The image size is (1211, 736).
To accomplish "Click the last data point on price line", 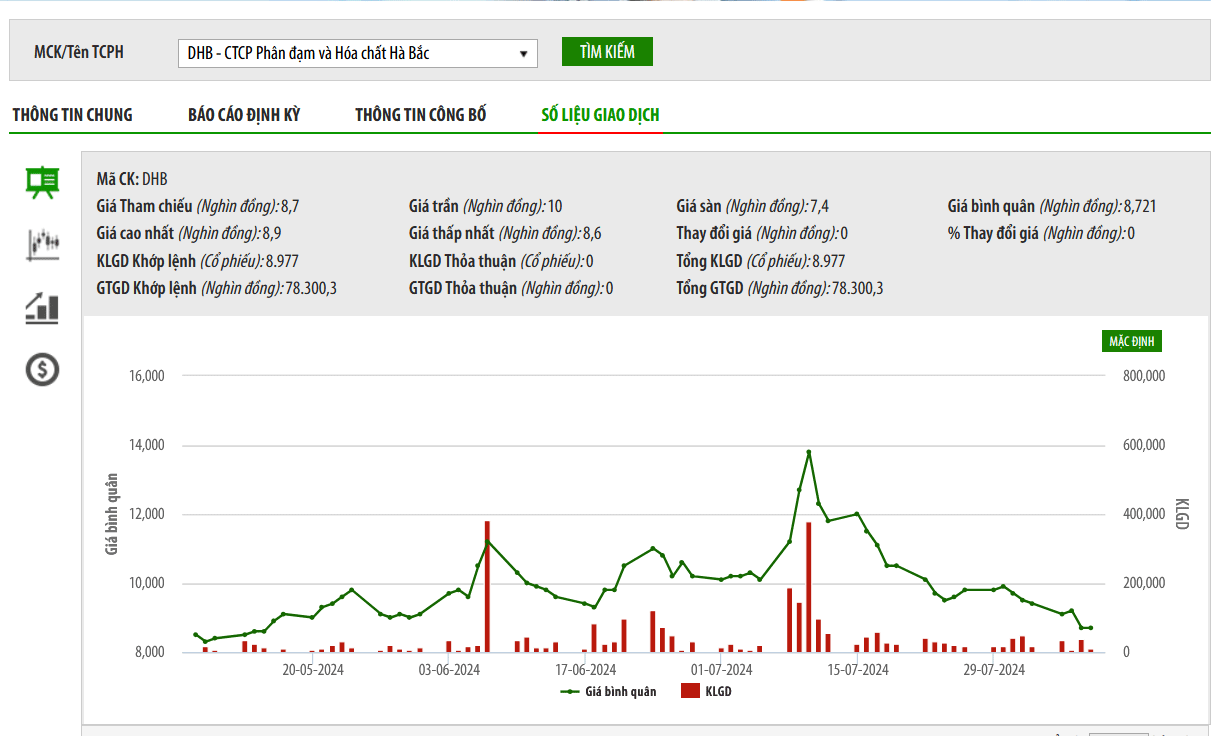I will [1090, 628].
